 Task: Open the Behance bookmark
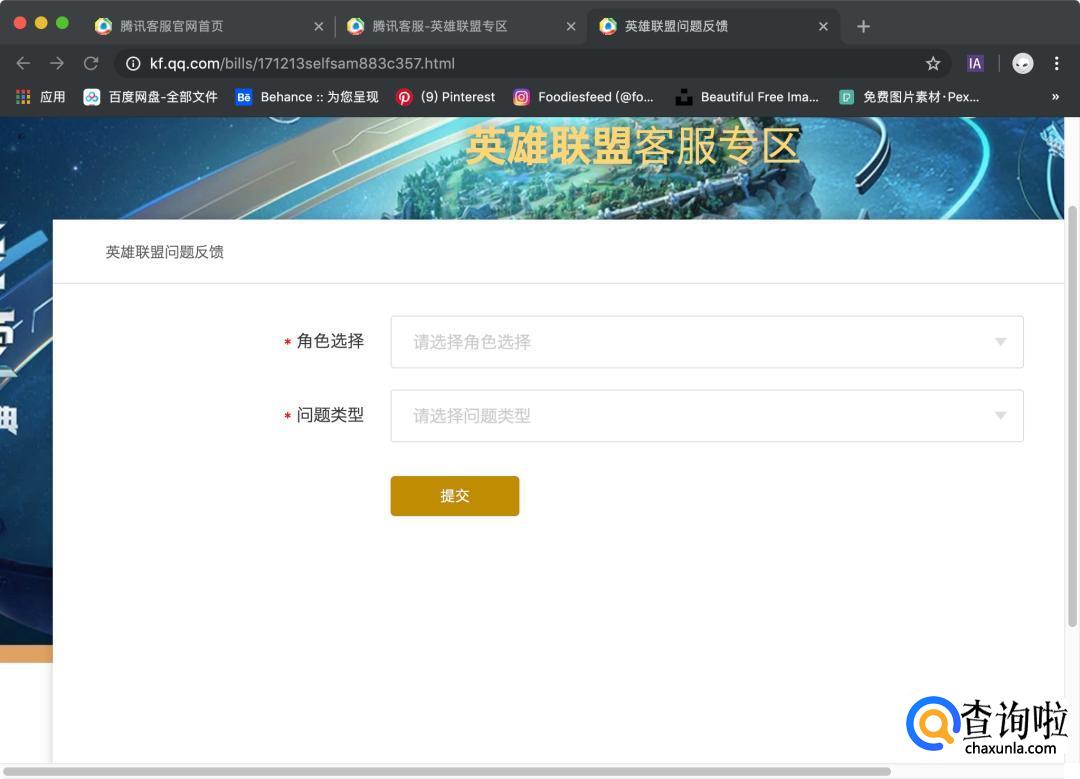tap(307, 97)
